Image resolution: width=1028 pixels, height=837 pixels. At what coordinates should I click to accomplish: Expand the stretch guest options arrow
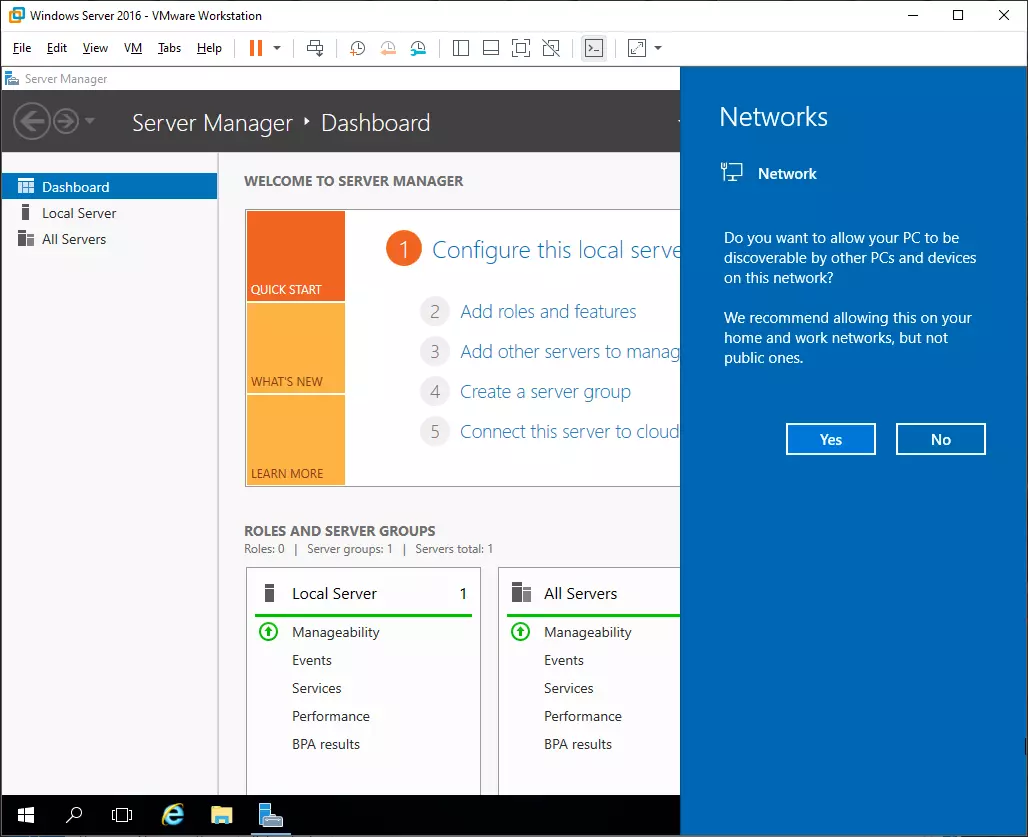pos(658,48)
